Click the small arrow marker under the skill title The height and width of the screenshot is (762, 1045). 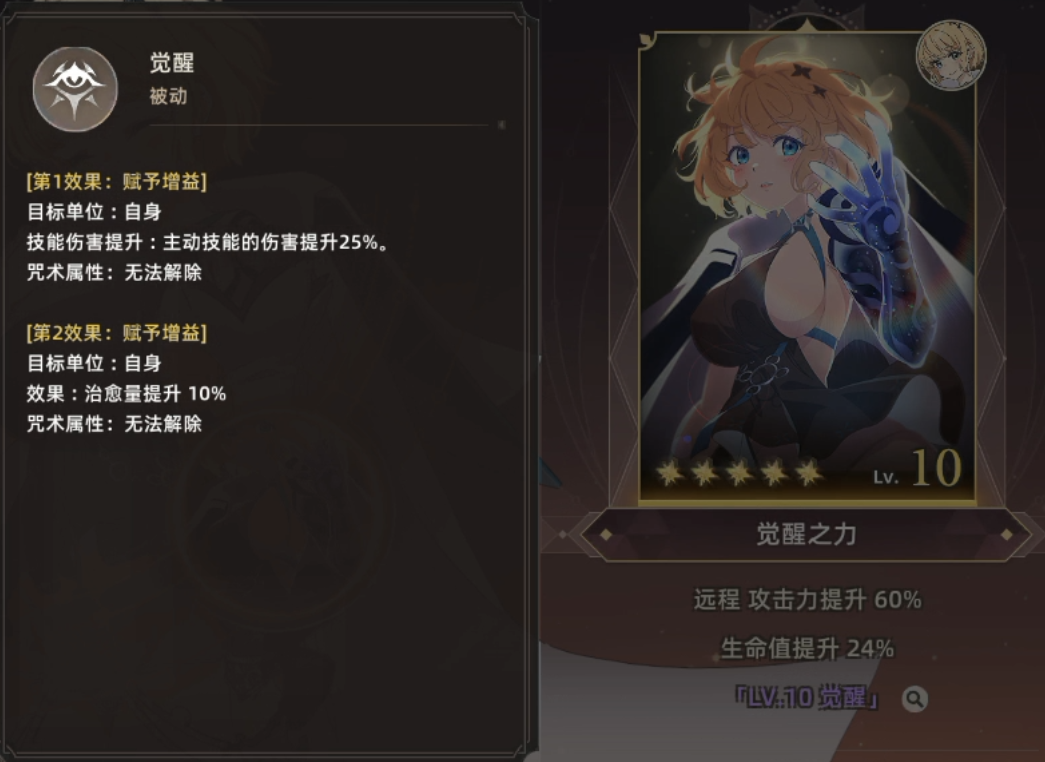point(501,125)
